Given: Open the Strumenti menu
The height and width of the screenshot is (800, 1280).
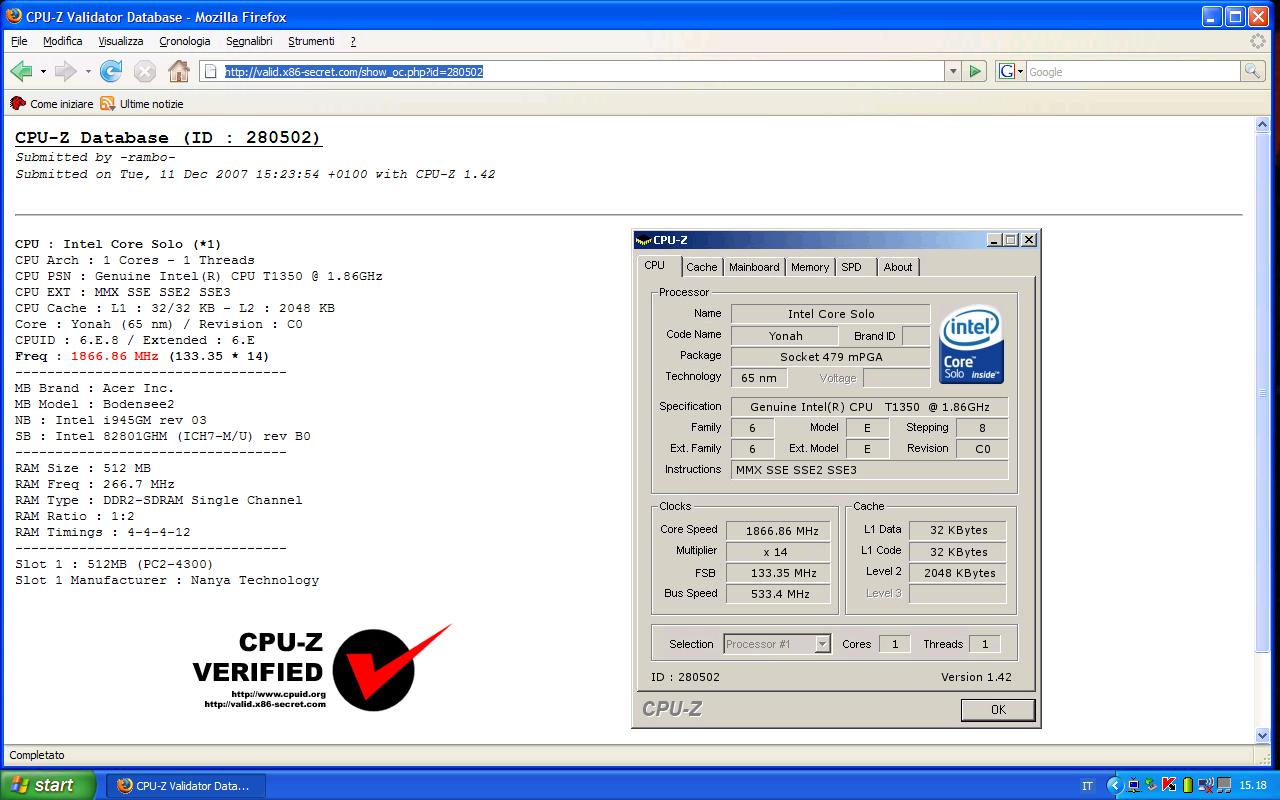Looking at the screenshot, I should (311, 41).
